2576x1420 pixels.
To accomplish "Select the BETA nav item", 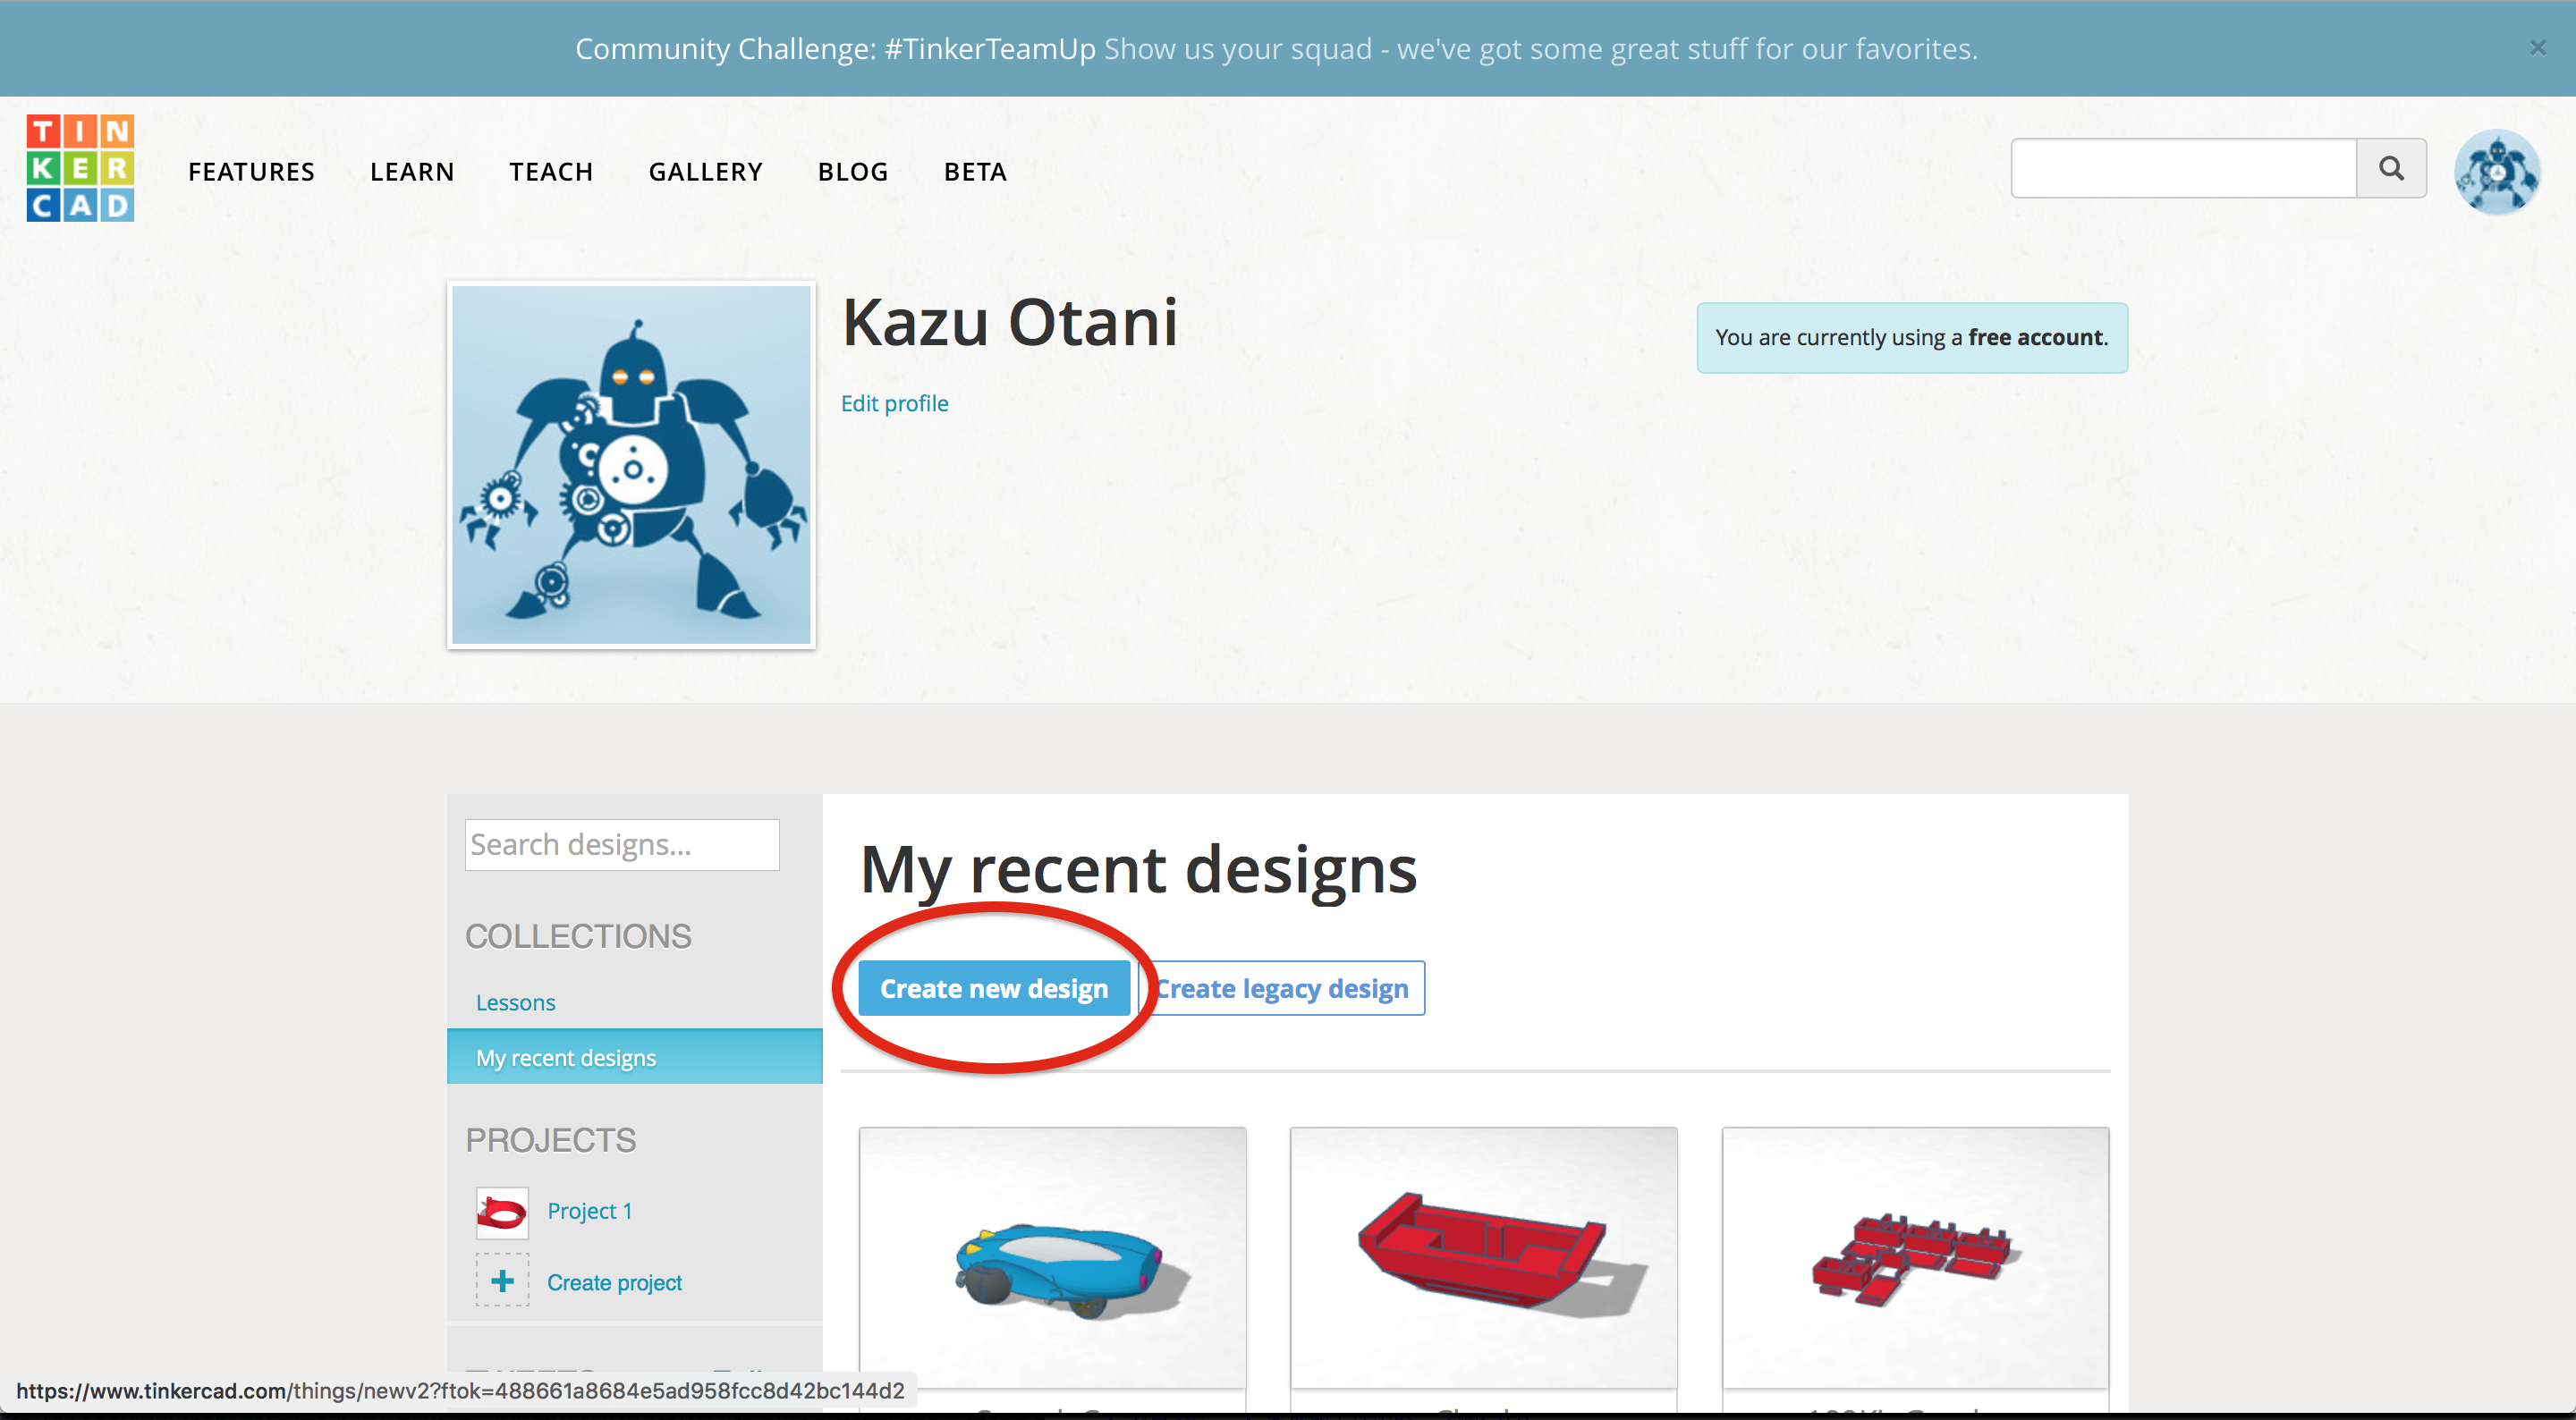I will pyautogui.click(x=975, y=172).
